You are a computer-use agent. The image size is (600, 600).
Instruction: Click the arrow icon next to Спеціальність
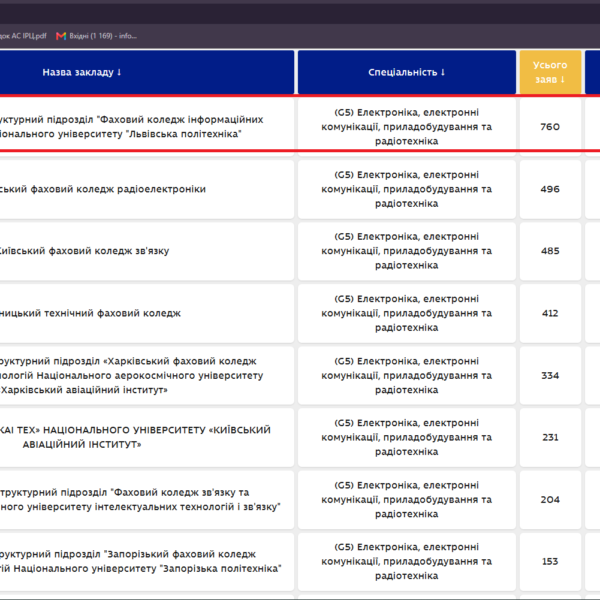(x=443, y=72)
